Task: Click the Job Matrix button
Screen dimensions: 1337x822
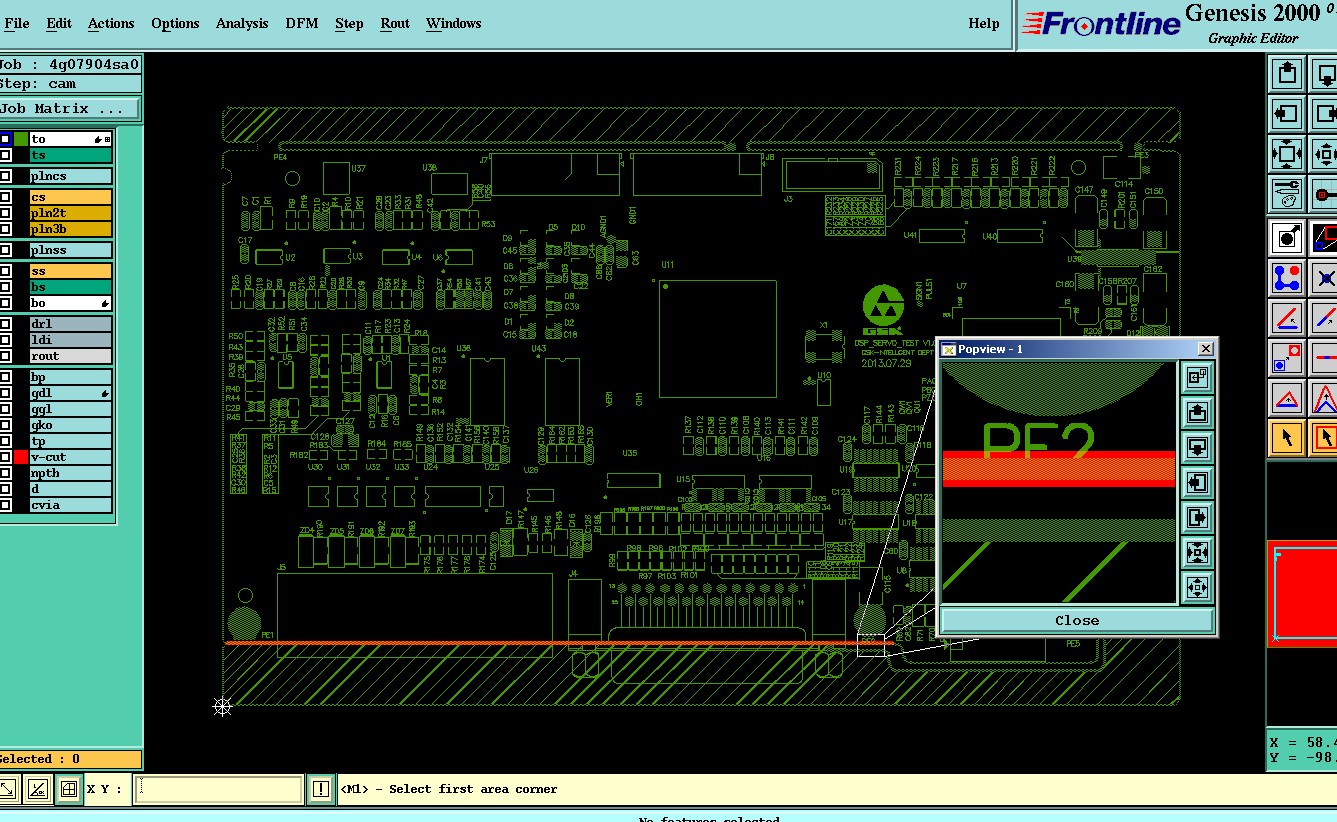Action: [x=68, y=108]
